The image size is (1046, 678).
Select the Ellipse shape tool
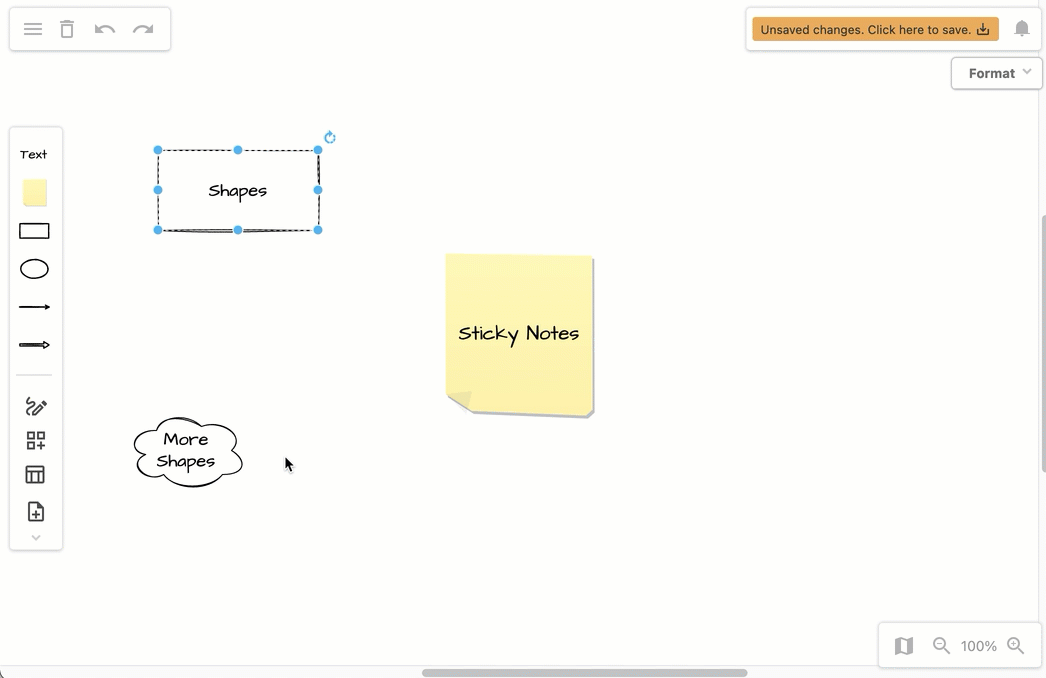(x=34, y=268)
